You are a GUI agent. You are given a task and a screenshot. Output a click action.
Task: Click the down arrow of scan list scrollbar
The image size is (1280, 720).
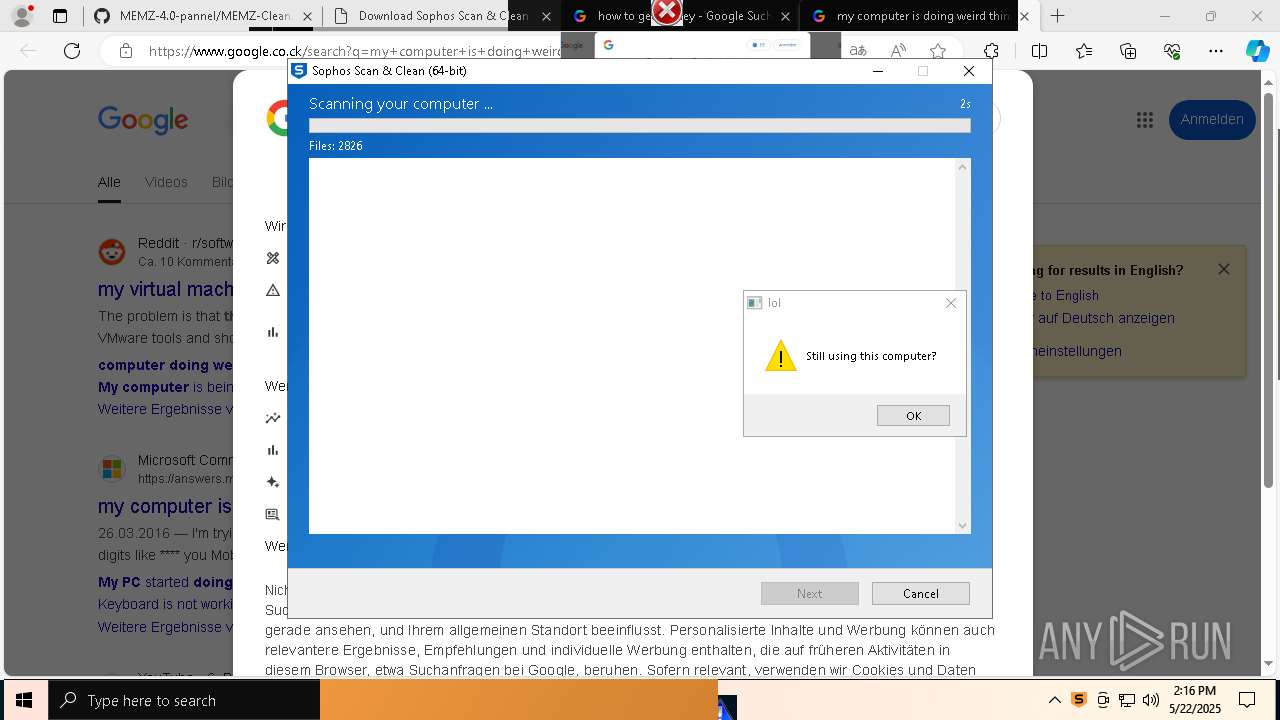[x=962, y=526]
